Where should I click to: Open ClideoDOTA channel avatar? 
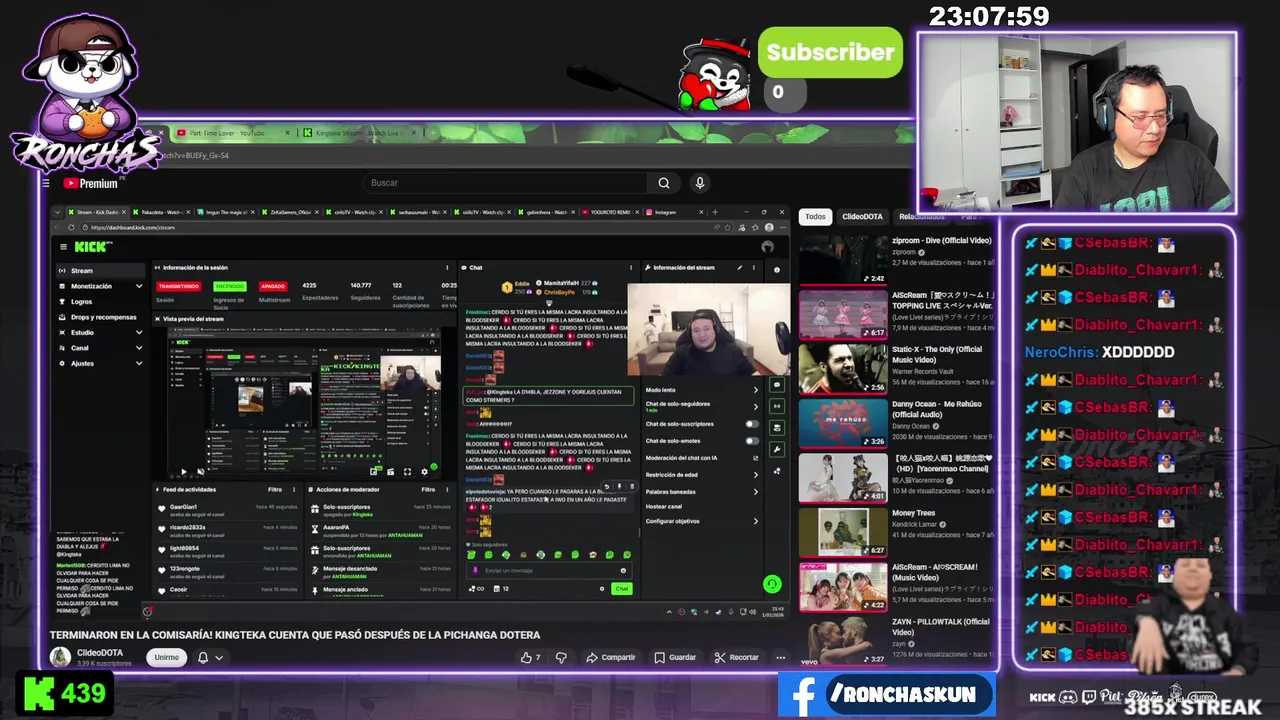click(61, 657)
